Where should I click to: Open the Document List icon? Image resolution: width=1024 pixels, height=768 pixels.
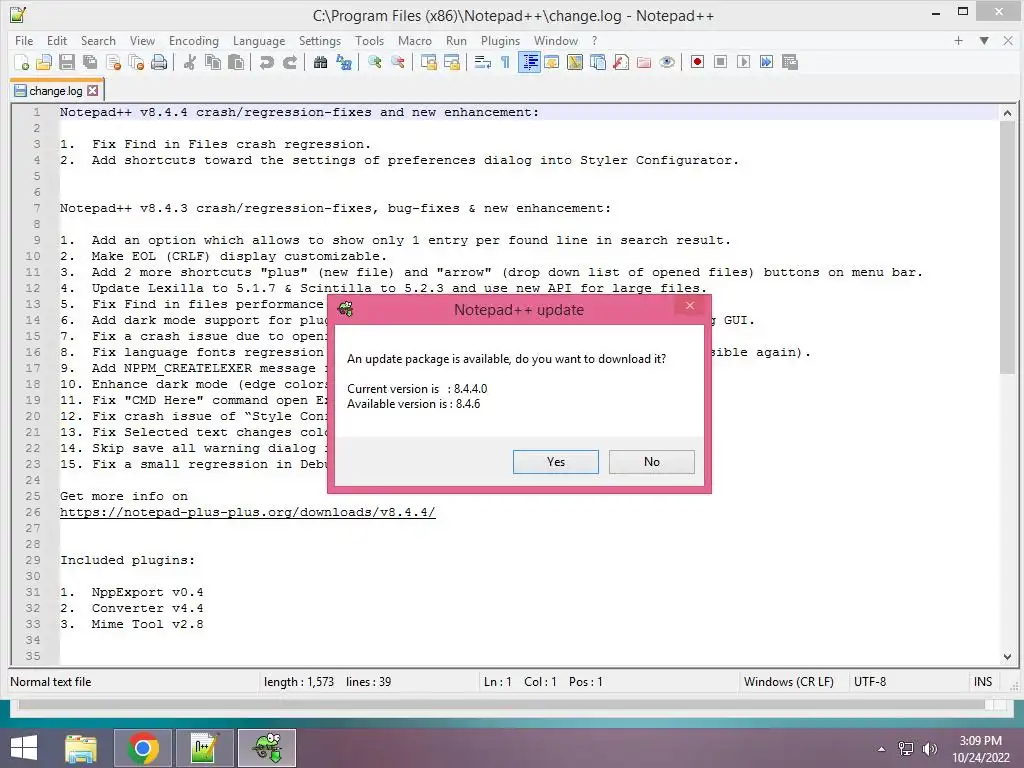tap(598, 62)
